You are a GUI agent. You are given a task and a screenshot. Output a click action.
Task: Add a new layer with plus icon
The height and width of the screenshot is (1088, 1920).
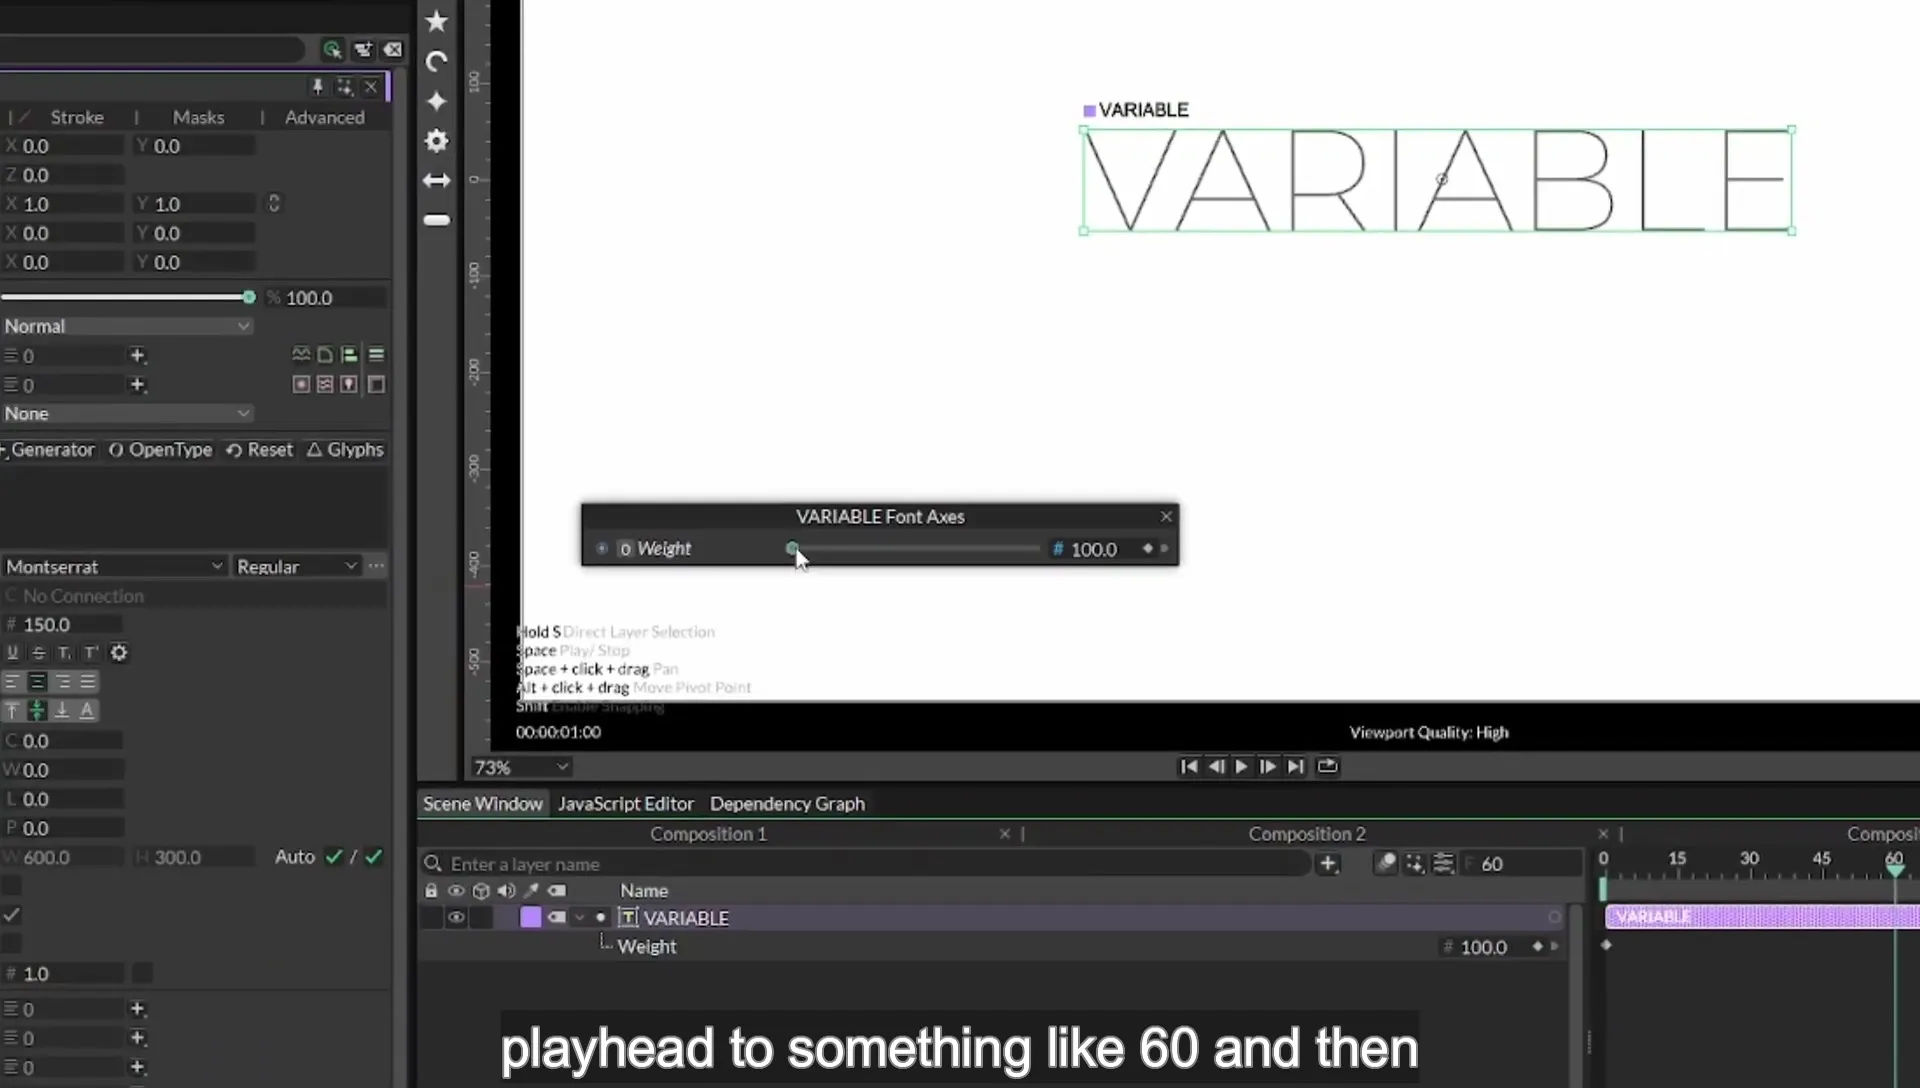click(1327, 864)
